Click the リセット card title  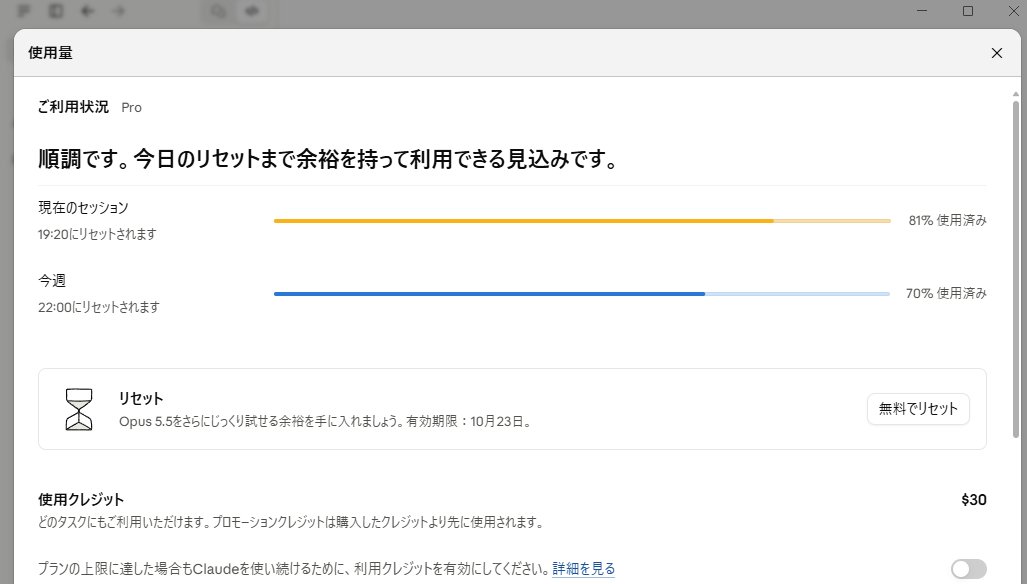(141, 398)
